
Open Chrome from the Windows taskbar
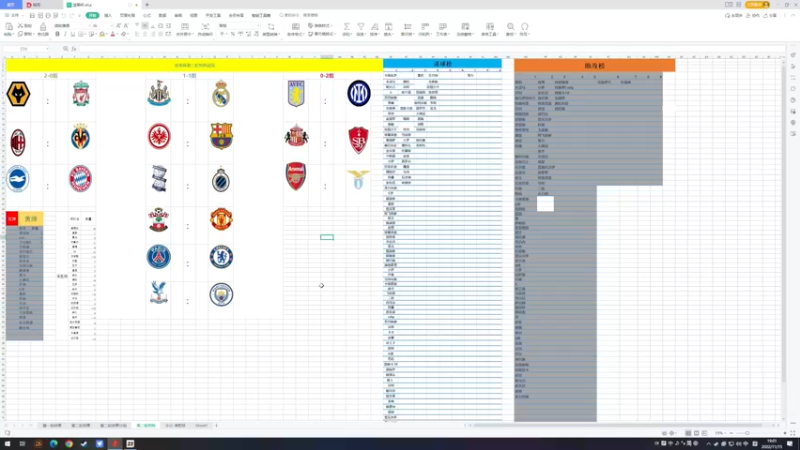tap(69, 444)
